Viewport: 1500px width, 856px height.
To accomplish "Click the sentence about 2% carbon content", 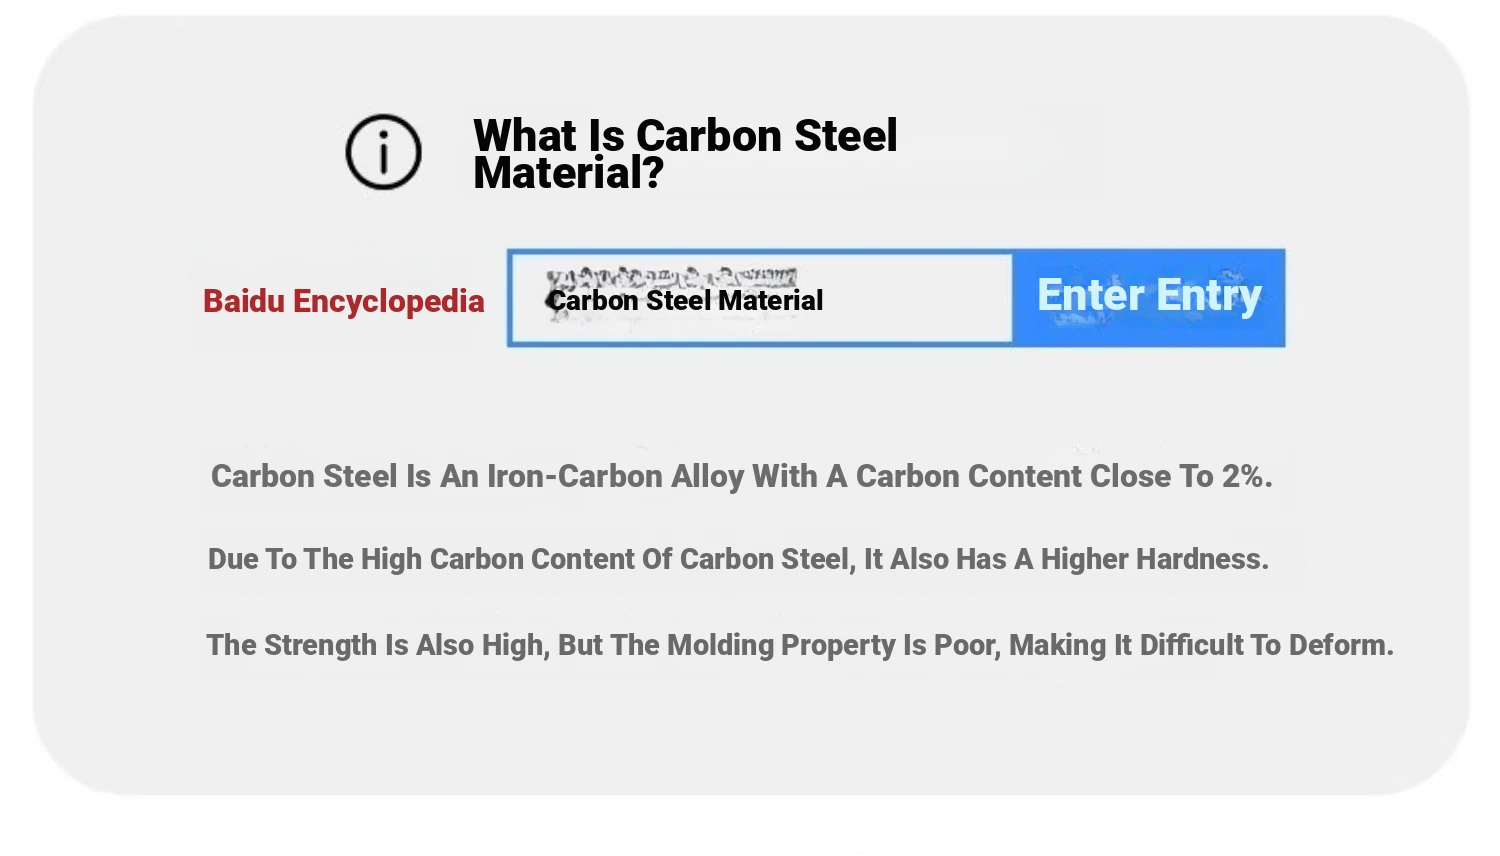I will pyautogui.click(x=741, y=476).
